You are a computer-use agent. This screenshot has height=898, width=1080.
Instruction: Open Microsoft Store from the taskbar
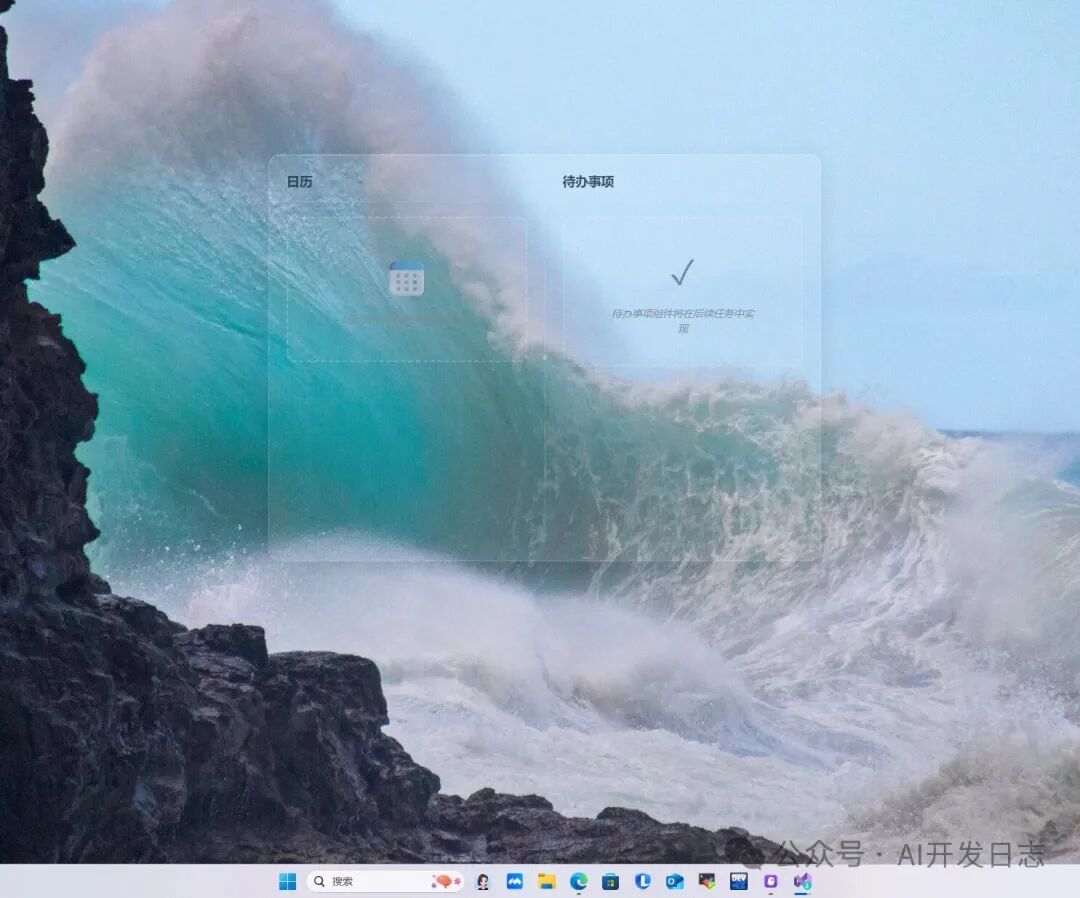click(610, 881)
